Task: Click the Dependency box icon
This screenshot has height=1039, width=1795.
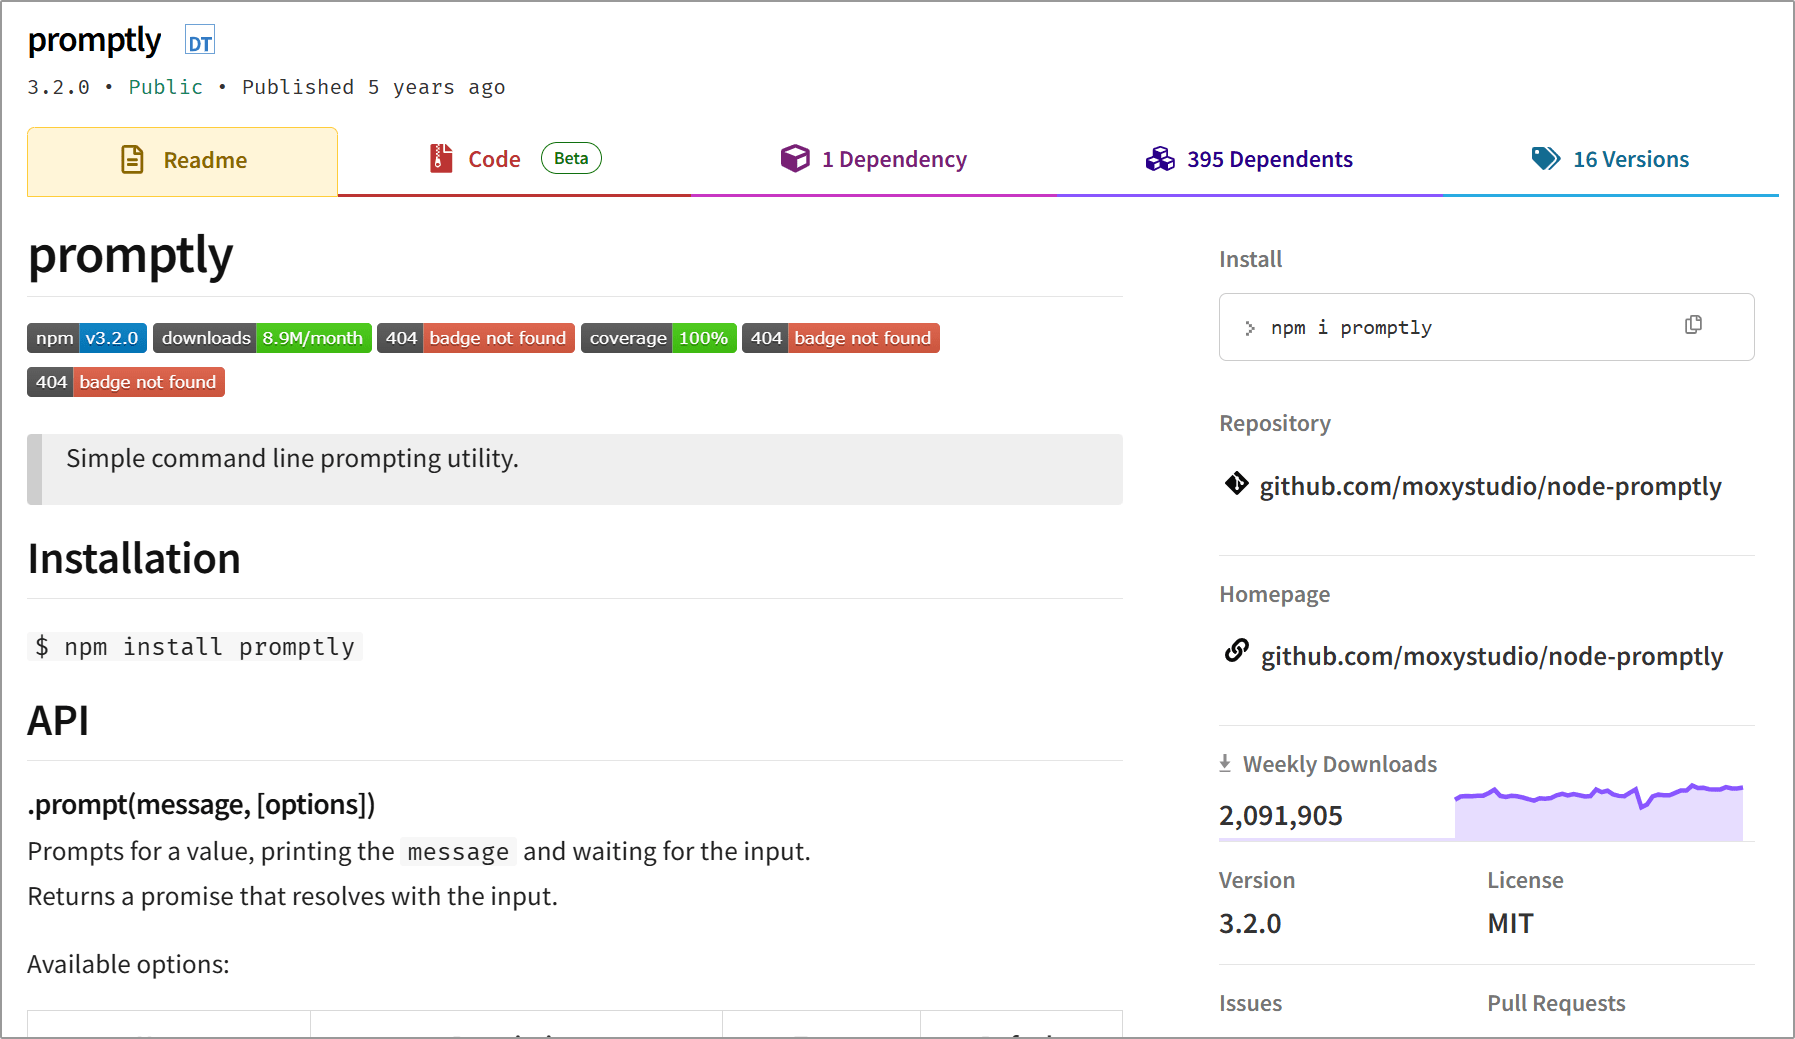Action: pyautogui.click(x=795, y=158)
